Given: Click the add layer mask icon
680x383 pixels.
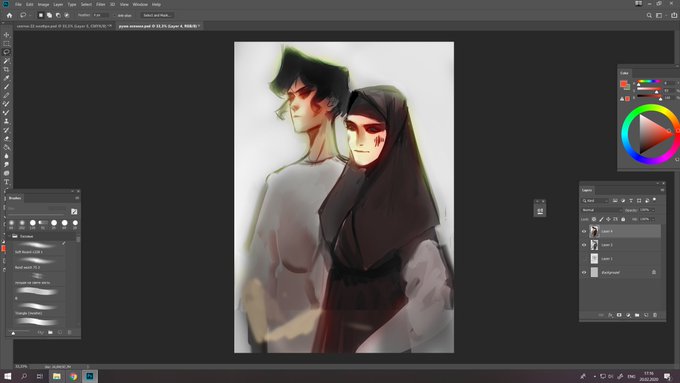Looking at the screenshot, I should [x=619, y=315].
